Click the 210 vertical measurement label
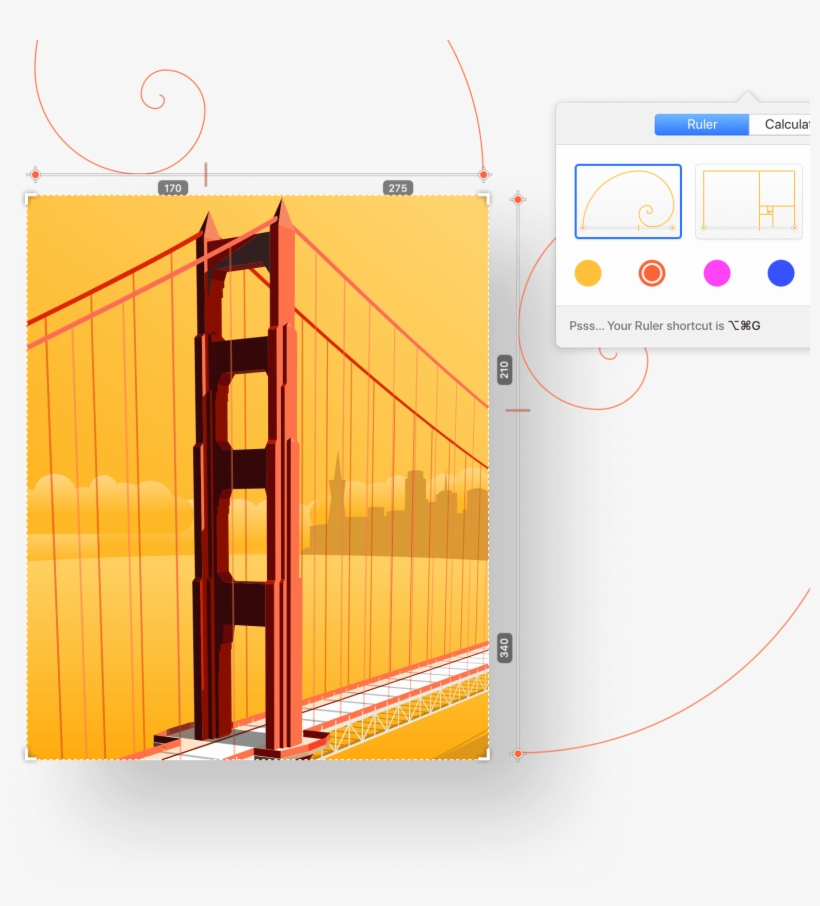This screenshot has width=820, height=906. coord(506,372)
